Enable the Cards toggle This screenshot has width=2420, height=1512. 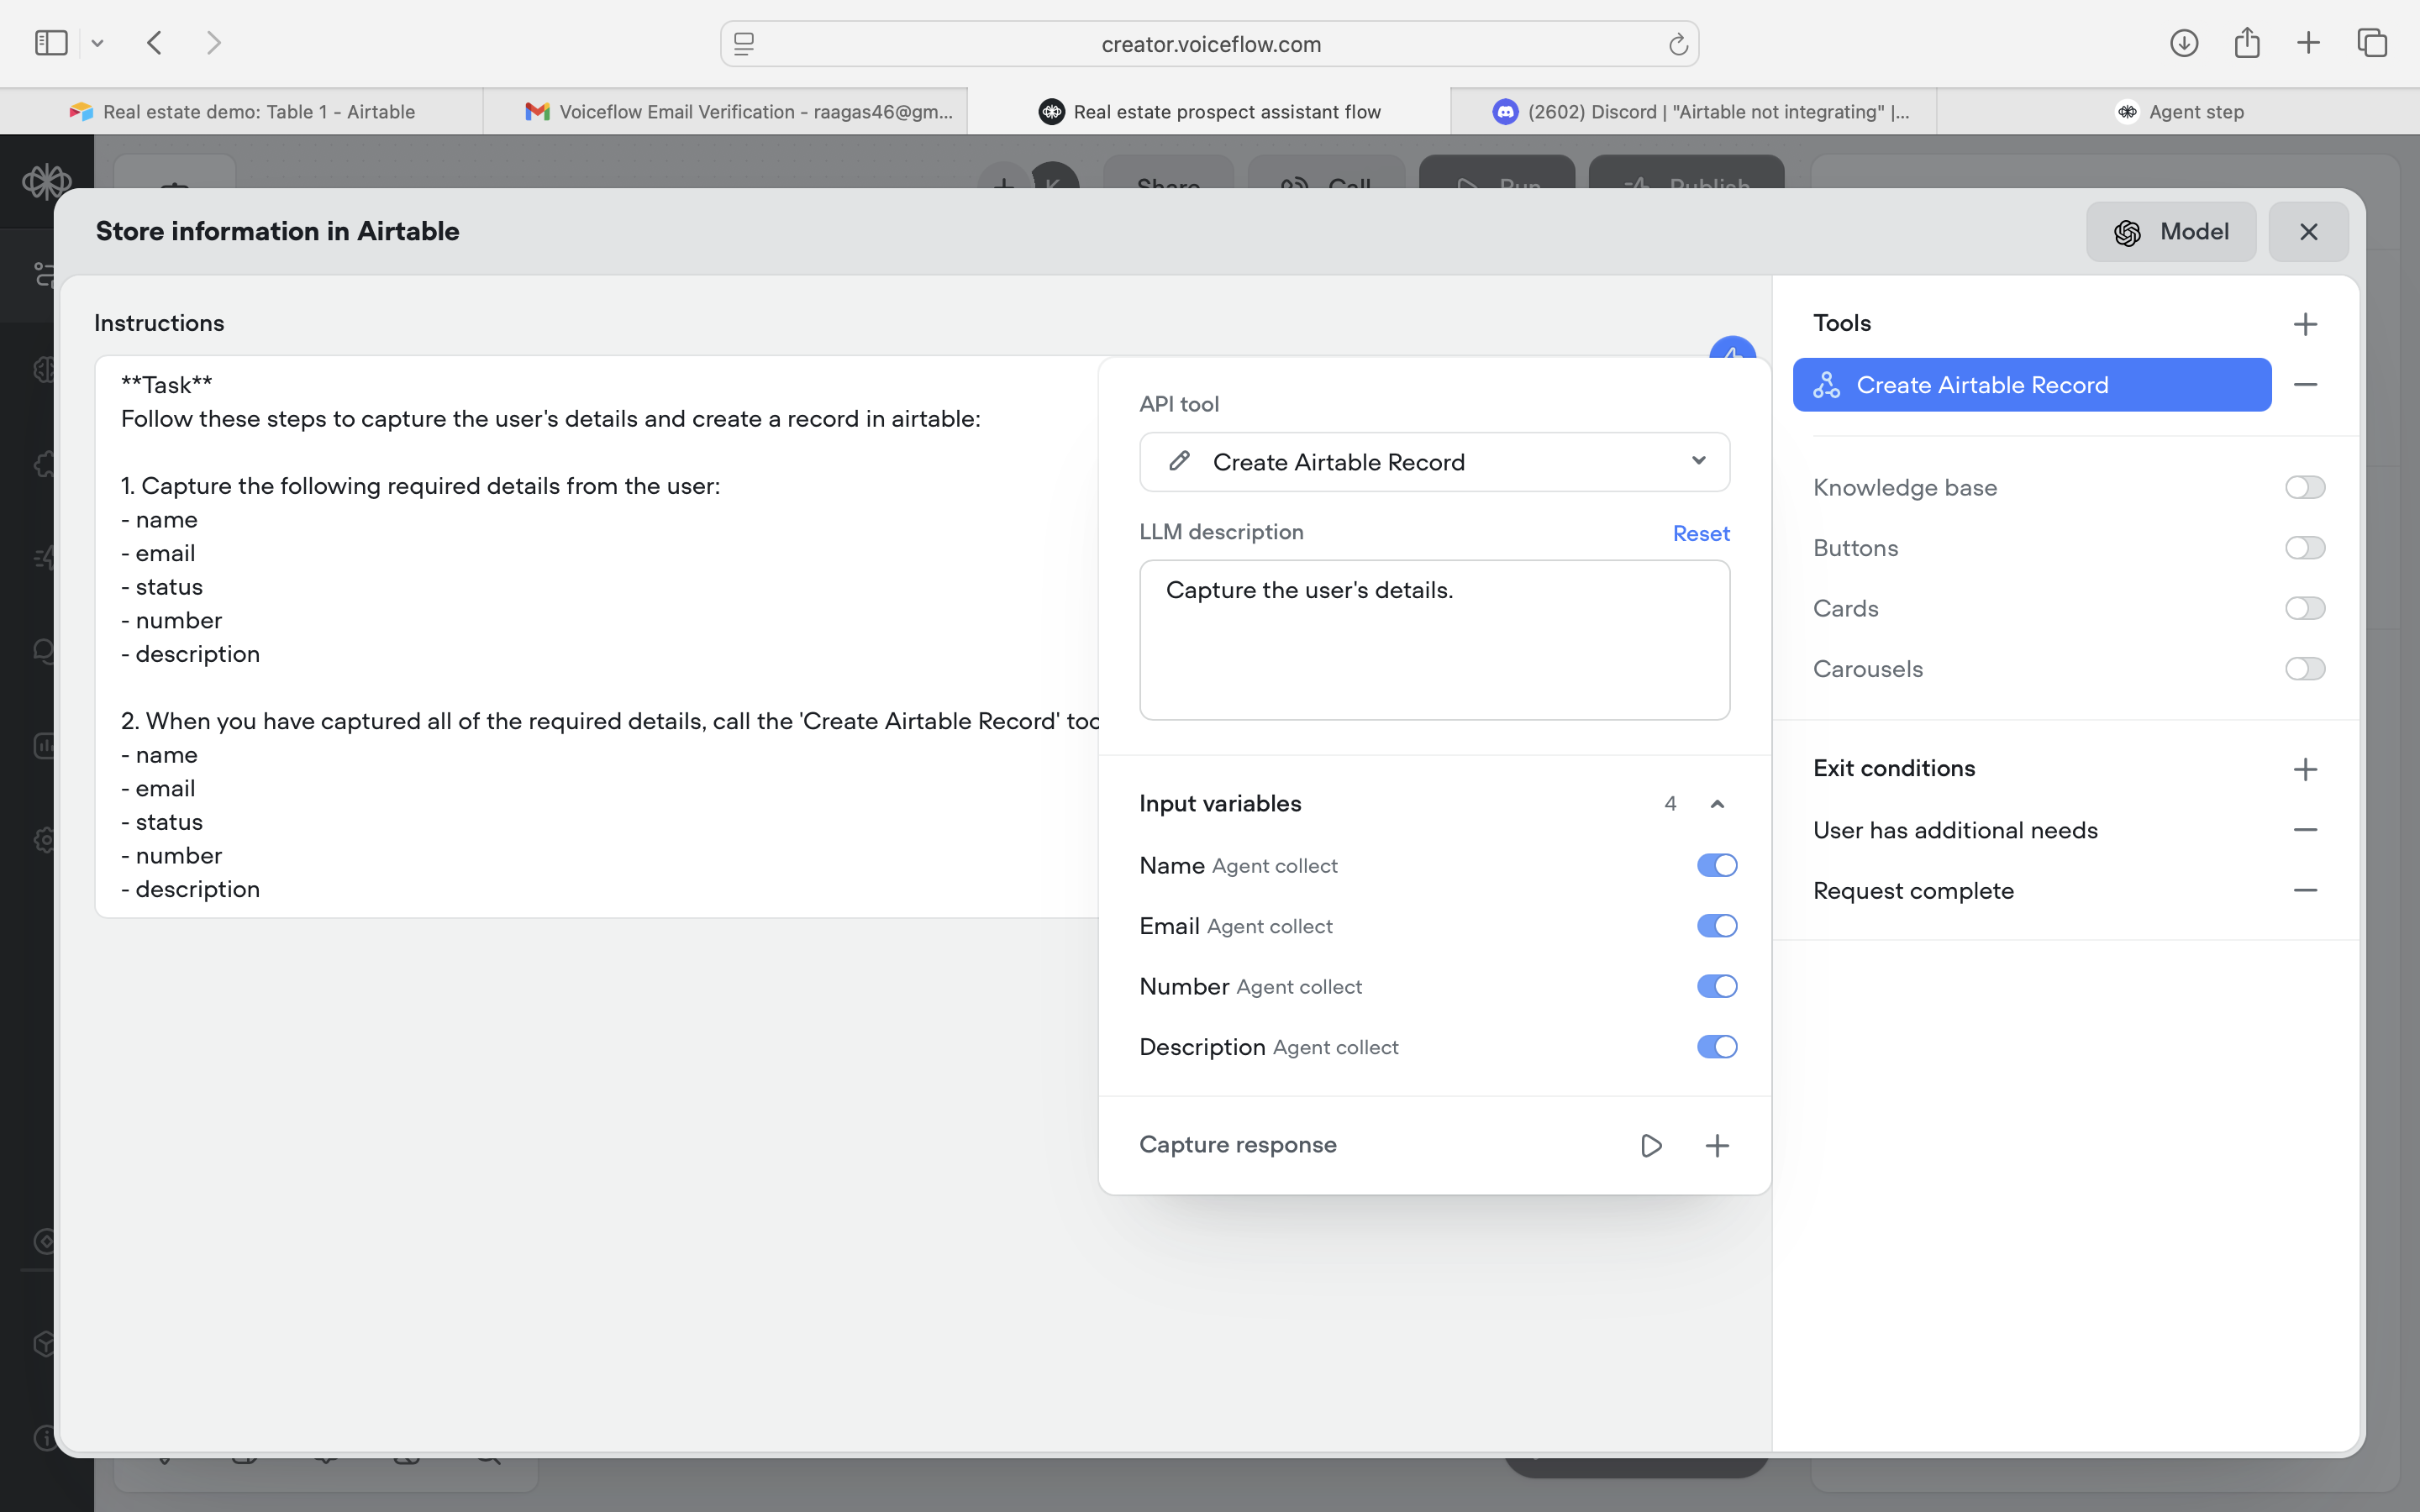2305,608
